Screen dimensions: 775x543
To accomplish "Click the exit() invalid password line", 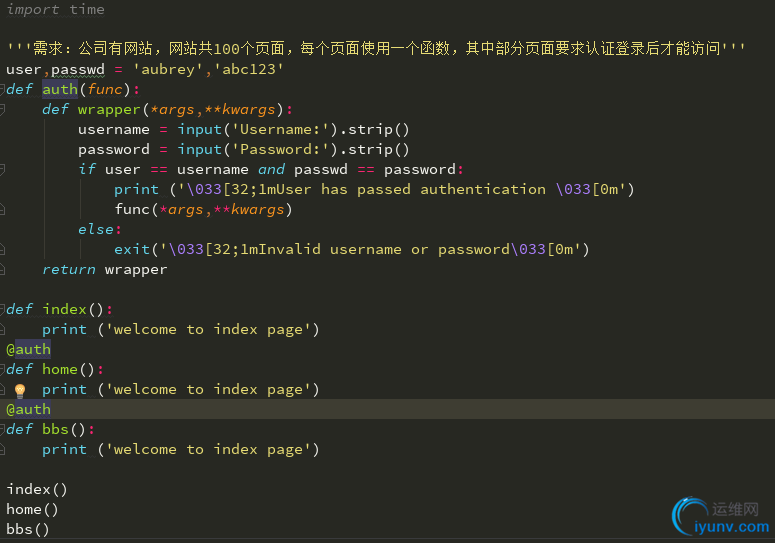I will tap(350, 249).
